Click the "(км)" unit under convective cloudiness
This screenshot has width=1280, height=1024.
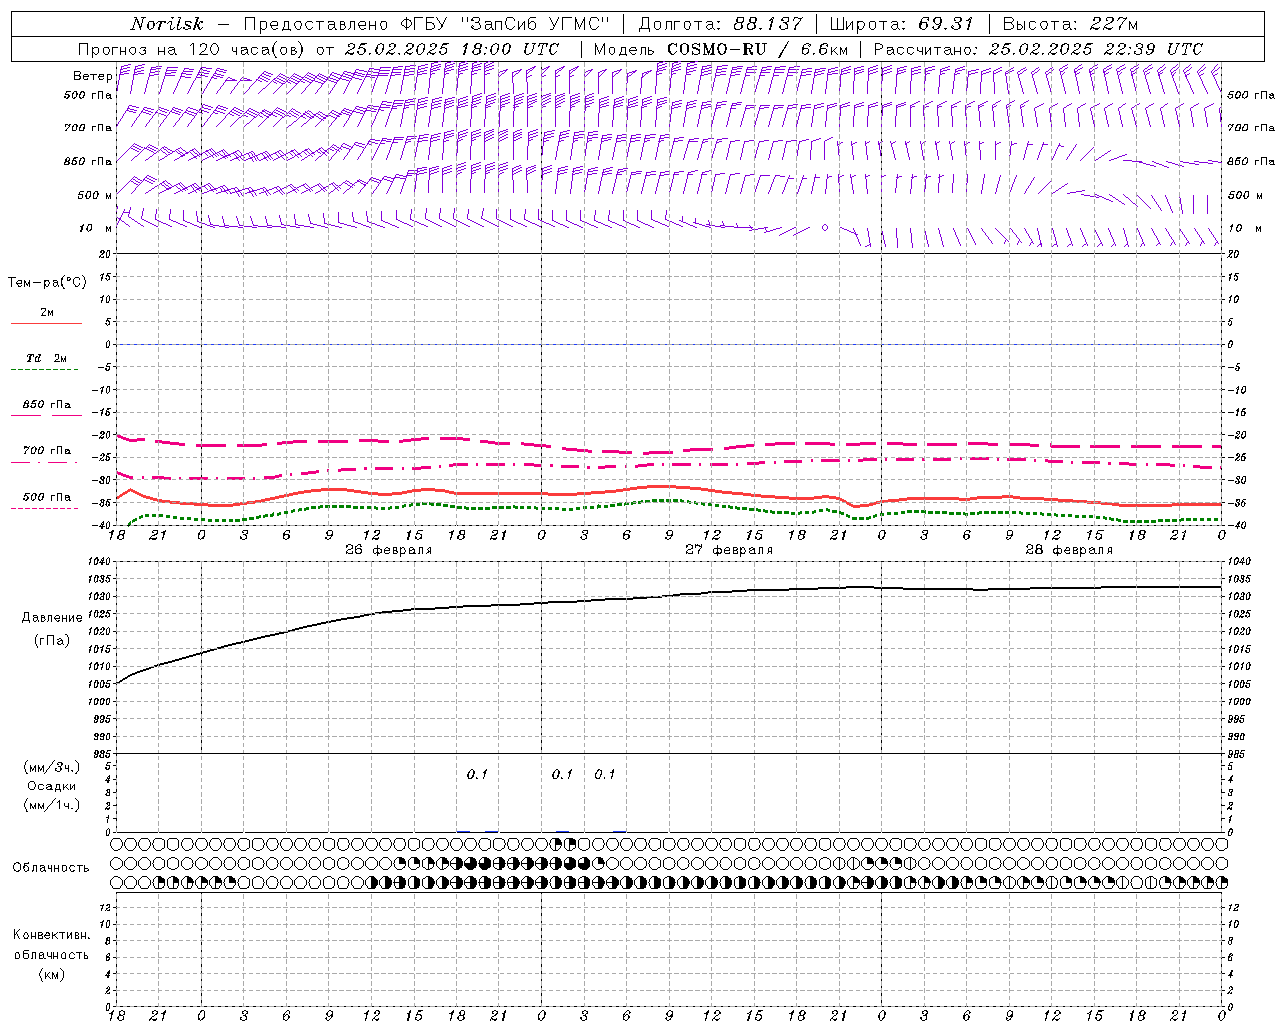51,974
